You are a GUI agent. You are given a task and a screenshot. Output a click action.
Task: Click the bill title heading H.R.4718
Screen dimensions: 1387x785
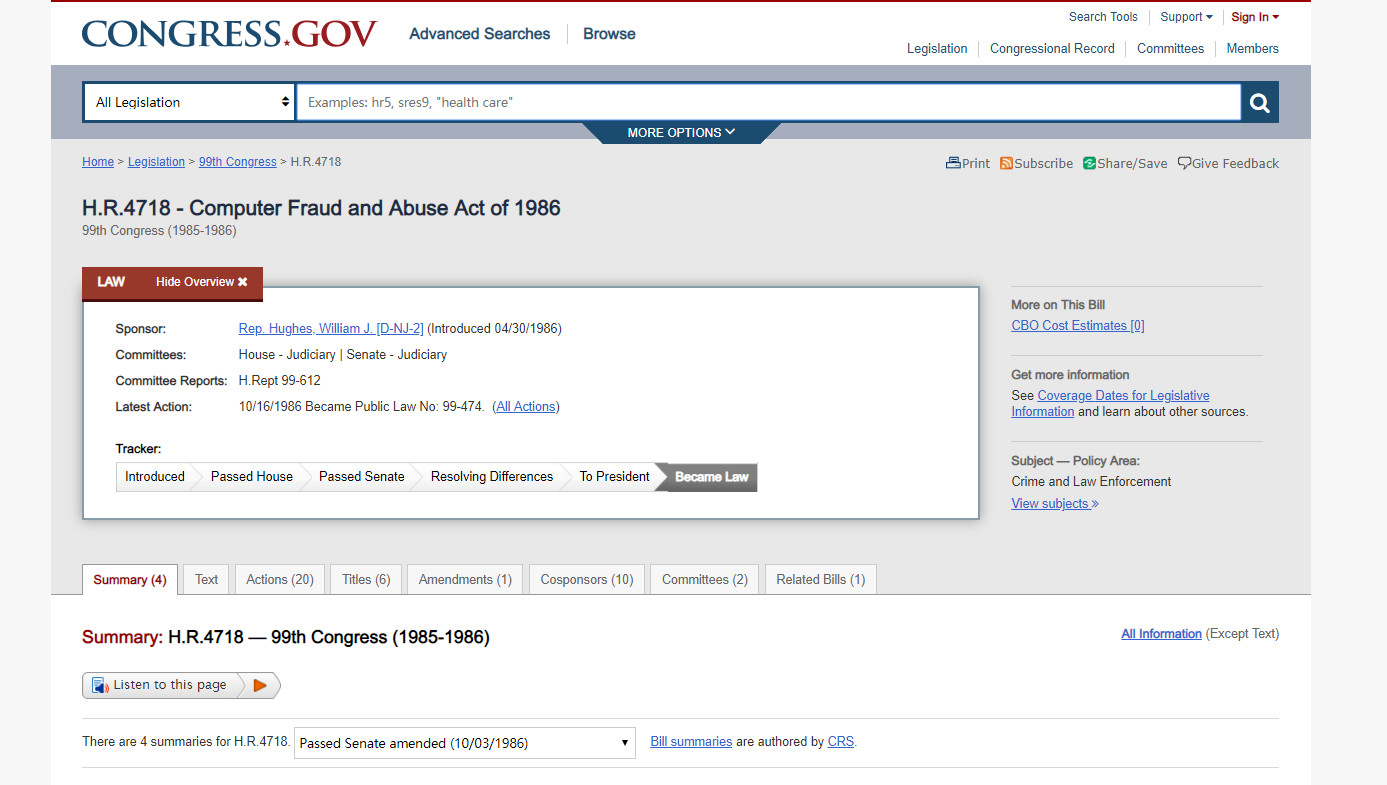[x=321, y=208]
